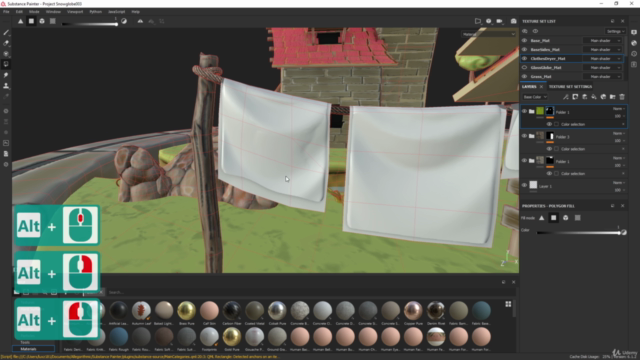
Task: Select the Eraser tool in the left toolbar
Action: [6, 43]
